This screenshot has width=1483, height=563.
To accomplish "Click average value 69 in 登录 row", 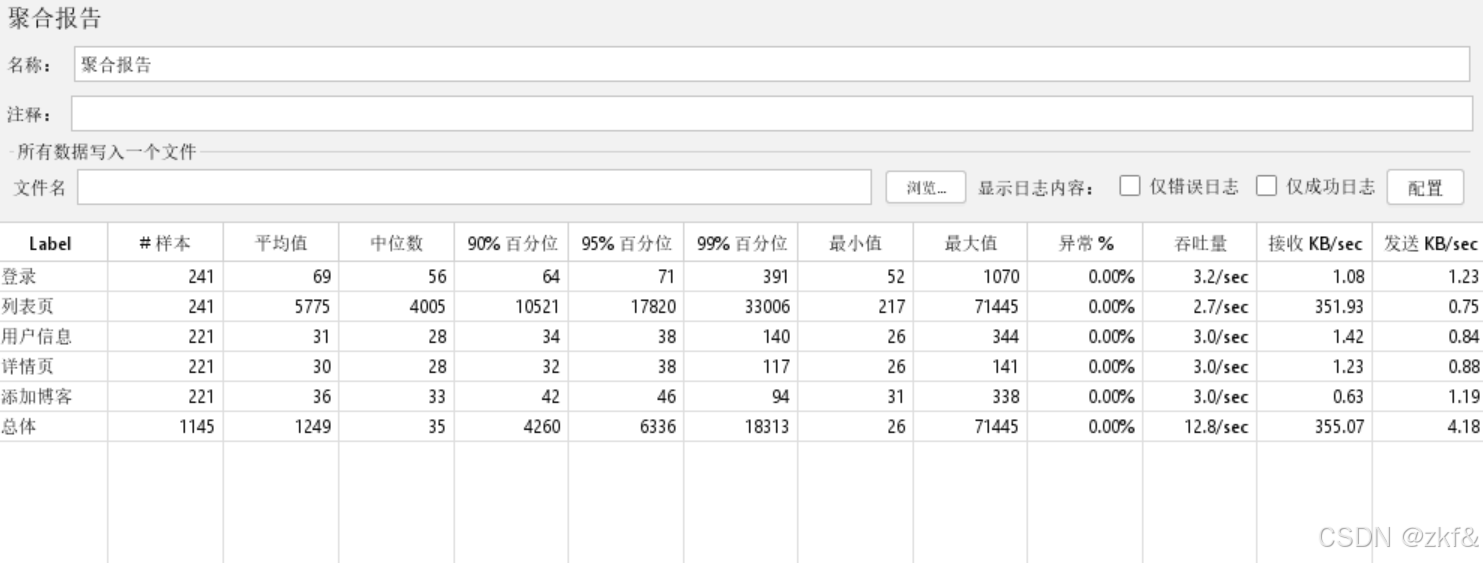I will 322,276.
